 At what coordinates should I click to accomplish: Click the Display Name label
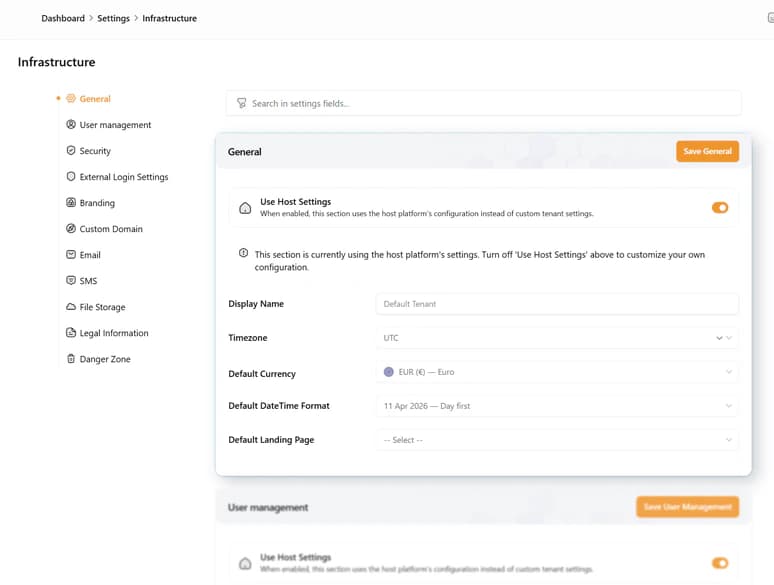256,304
